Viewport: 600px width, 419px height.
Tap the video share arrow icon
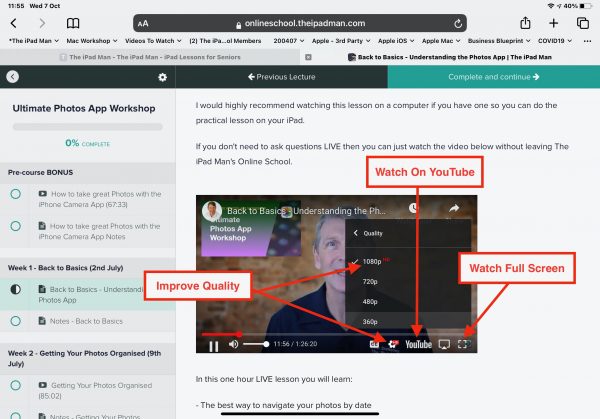pos(454,208)
